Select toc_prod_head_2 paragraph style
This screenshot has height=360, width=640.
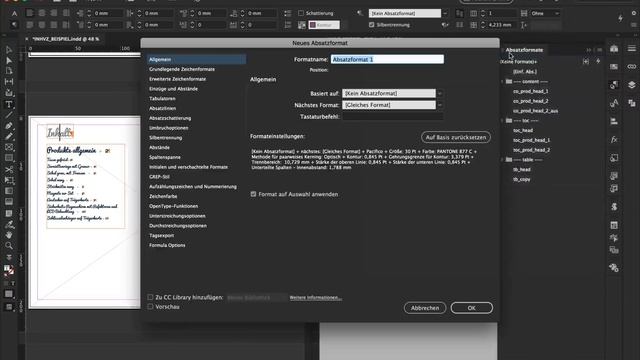[x=531, y=150]
